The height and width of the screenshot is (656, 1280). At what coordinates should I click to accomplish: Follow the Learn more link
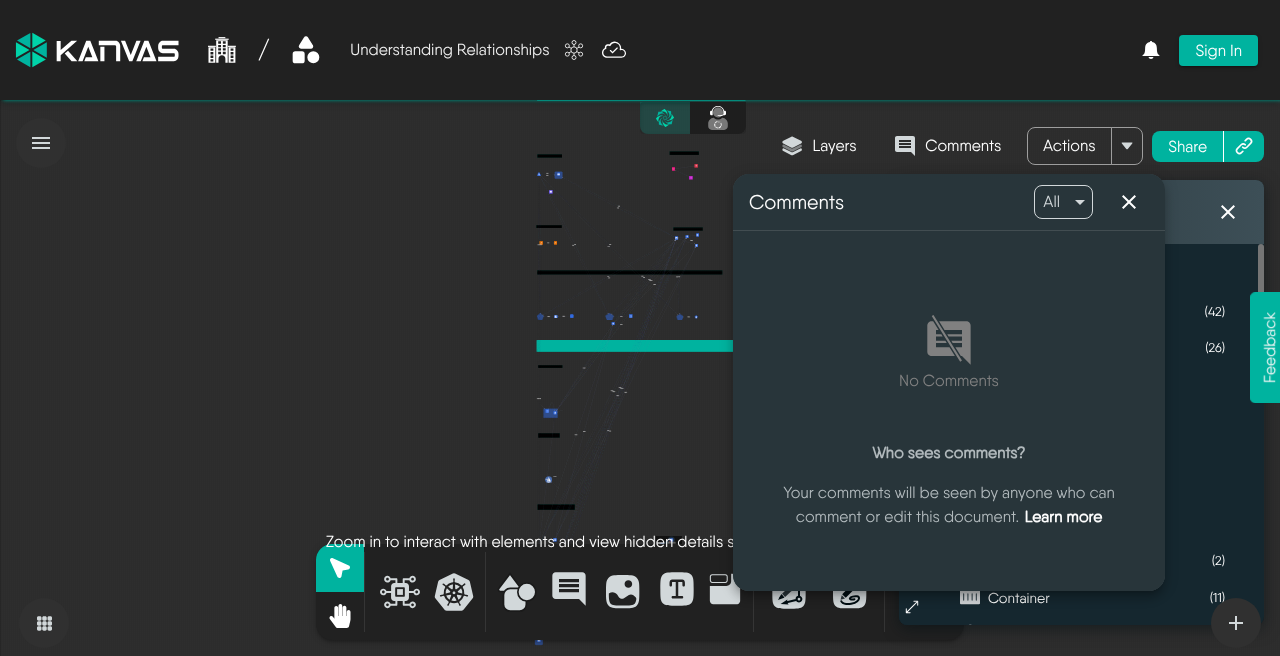click(x=1063, y=517)
